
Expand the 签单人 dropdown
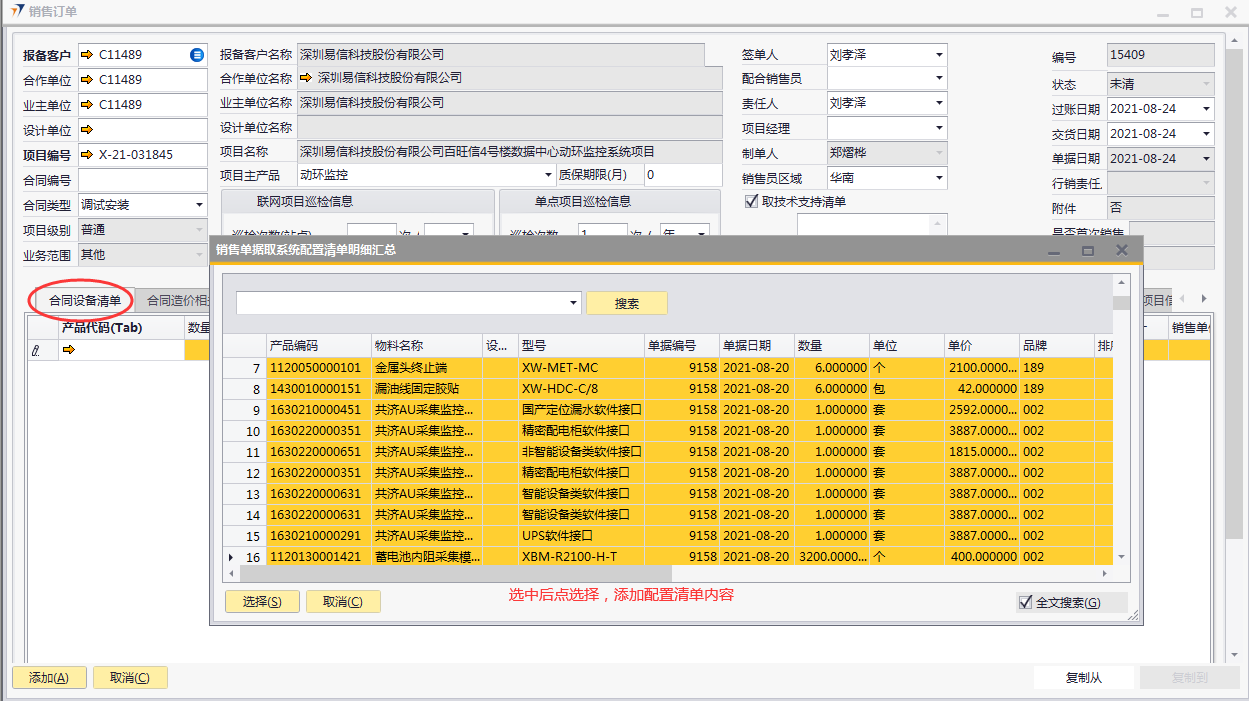point(939,55)
